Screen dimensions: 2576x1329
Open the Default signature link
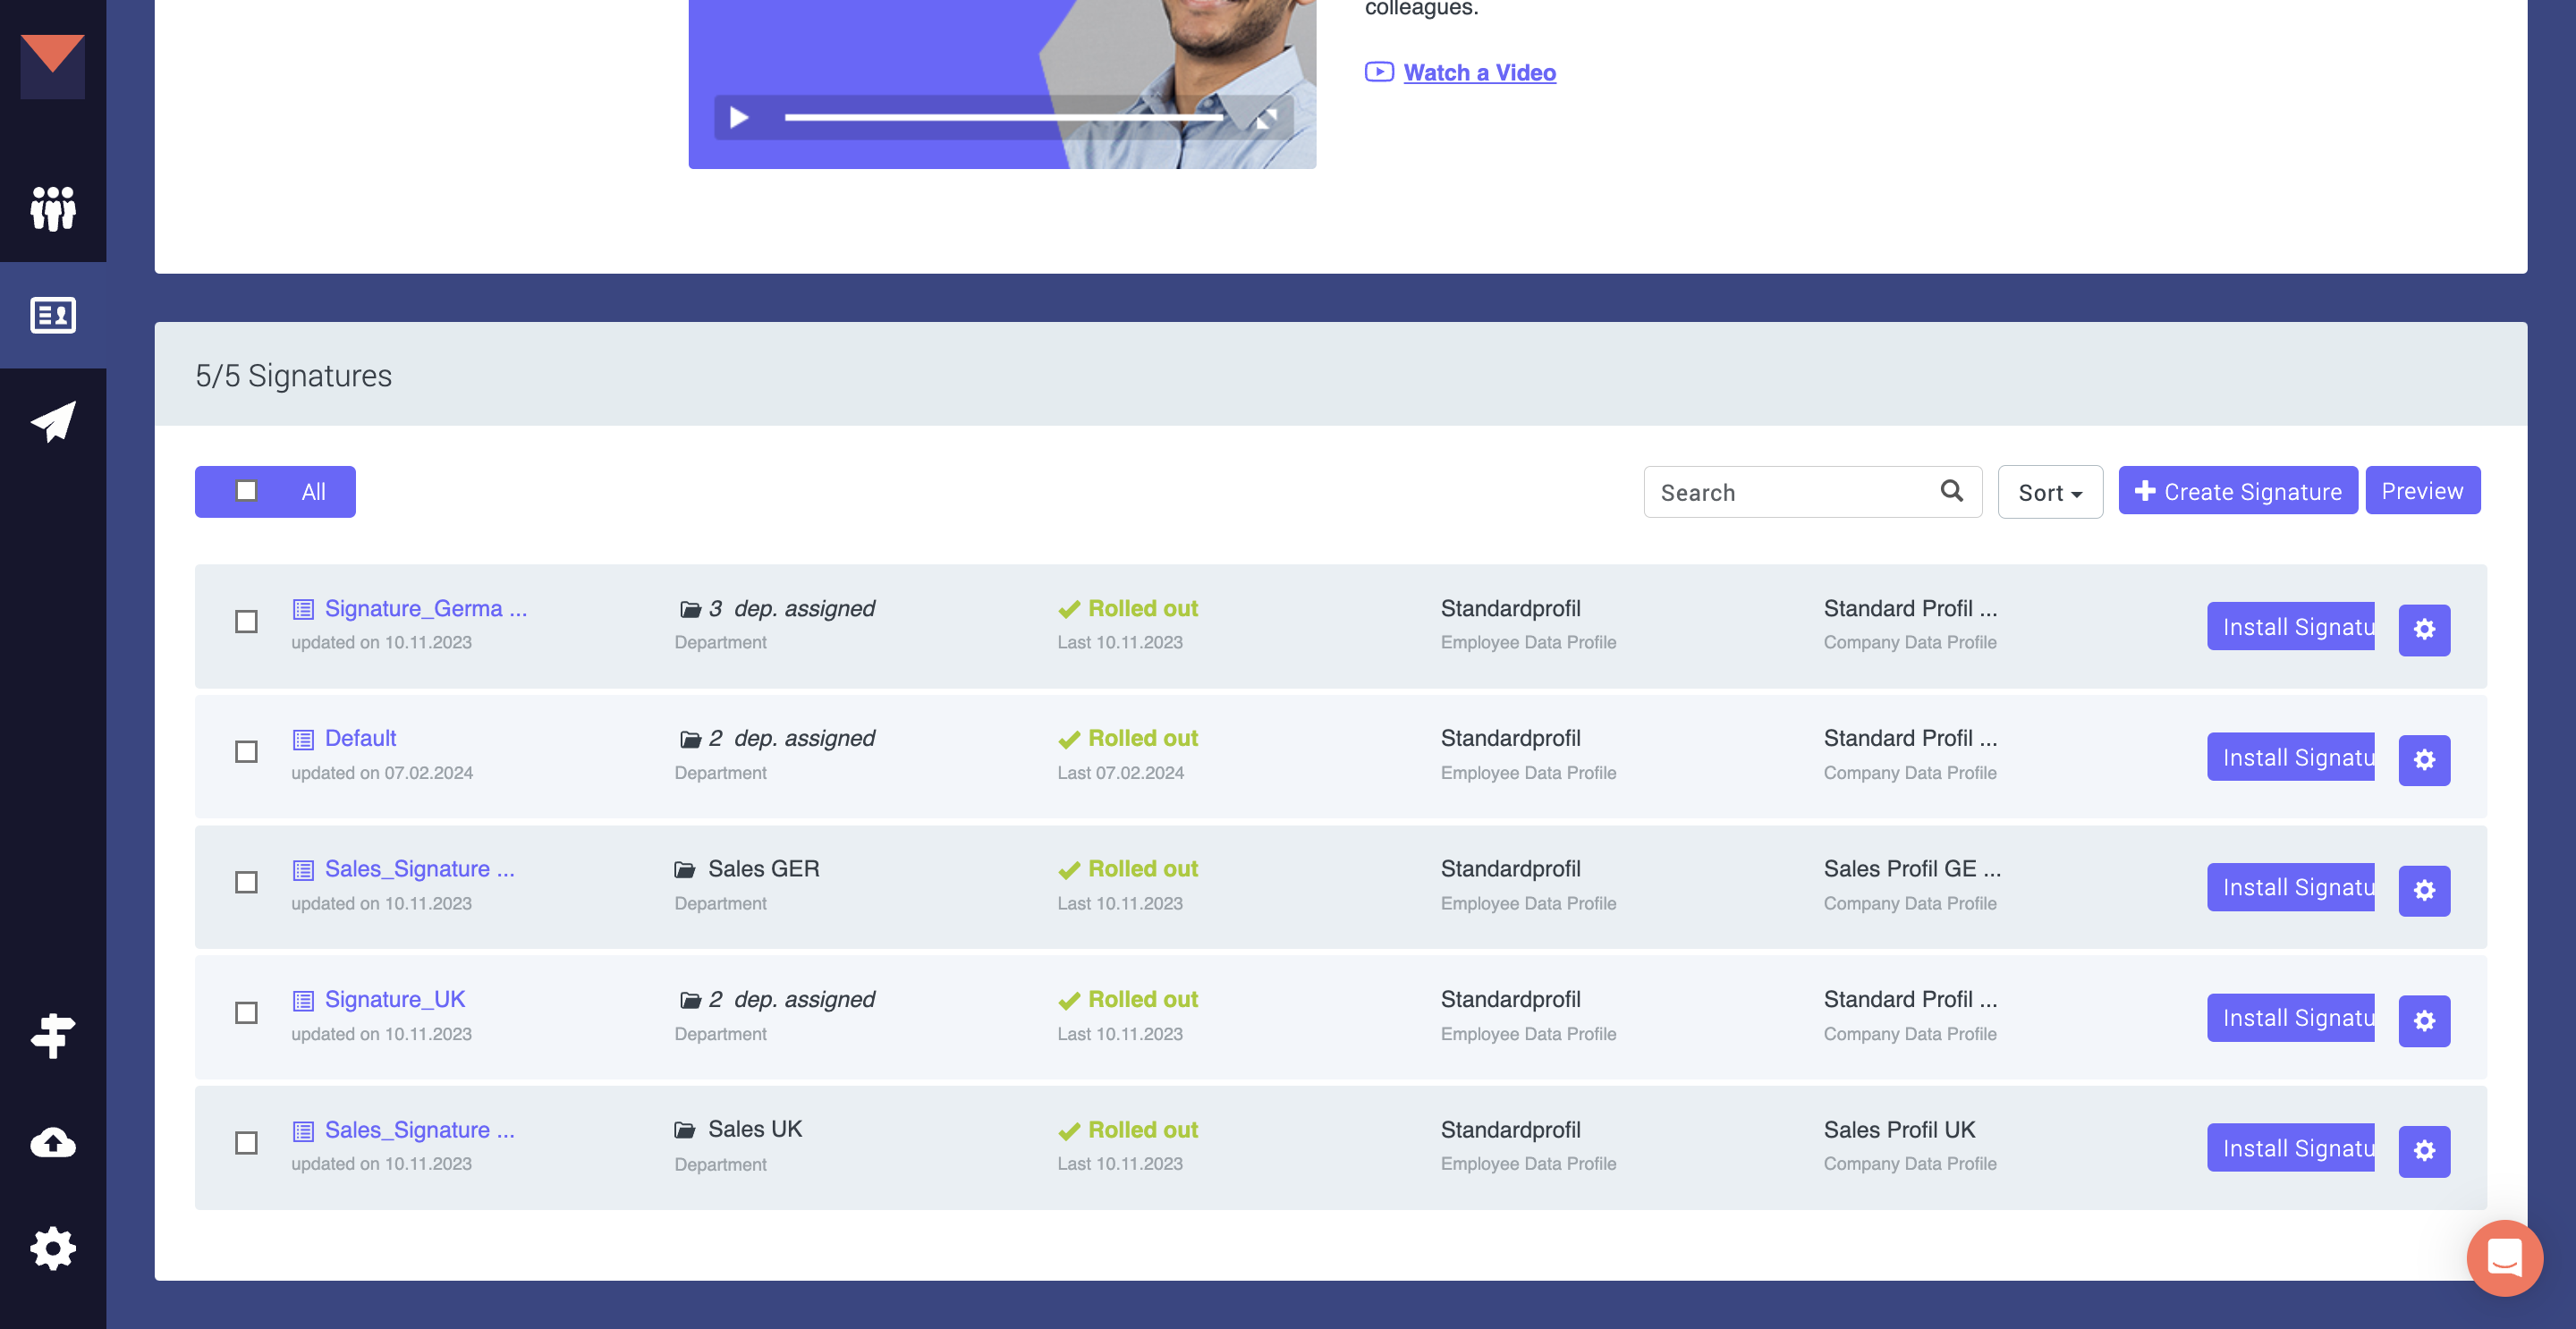(x=360, y=738)
